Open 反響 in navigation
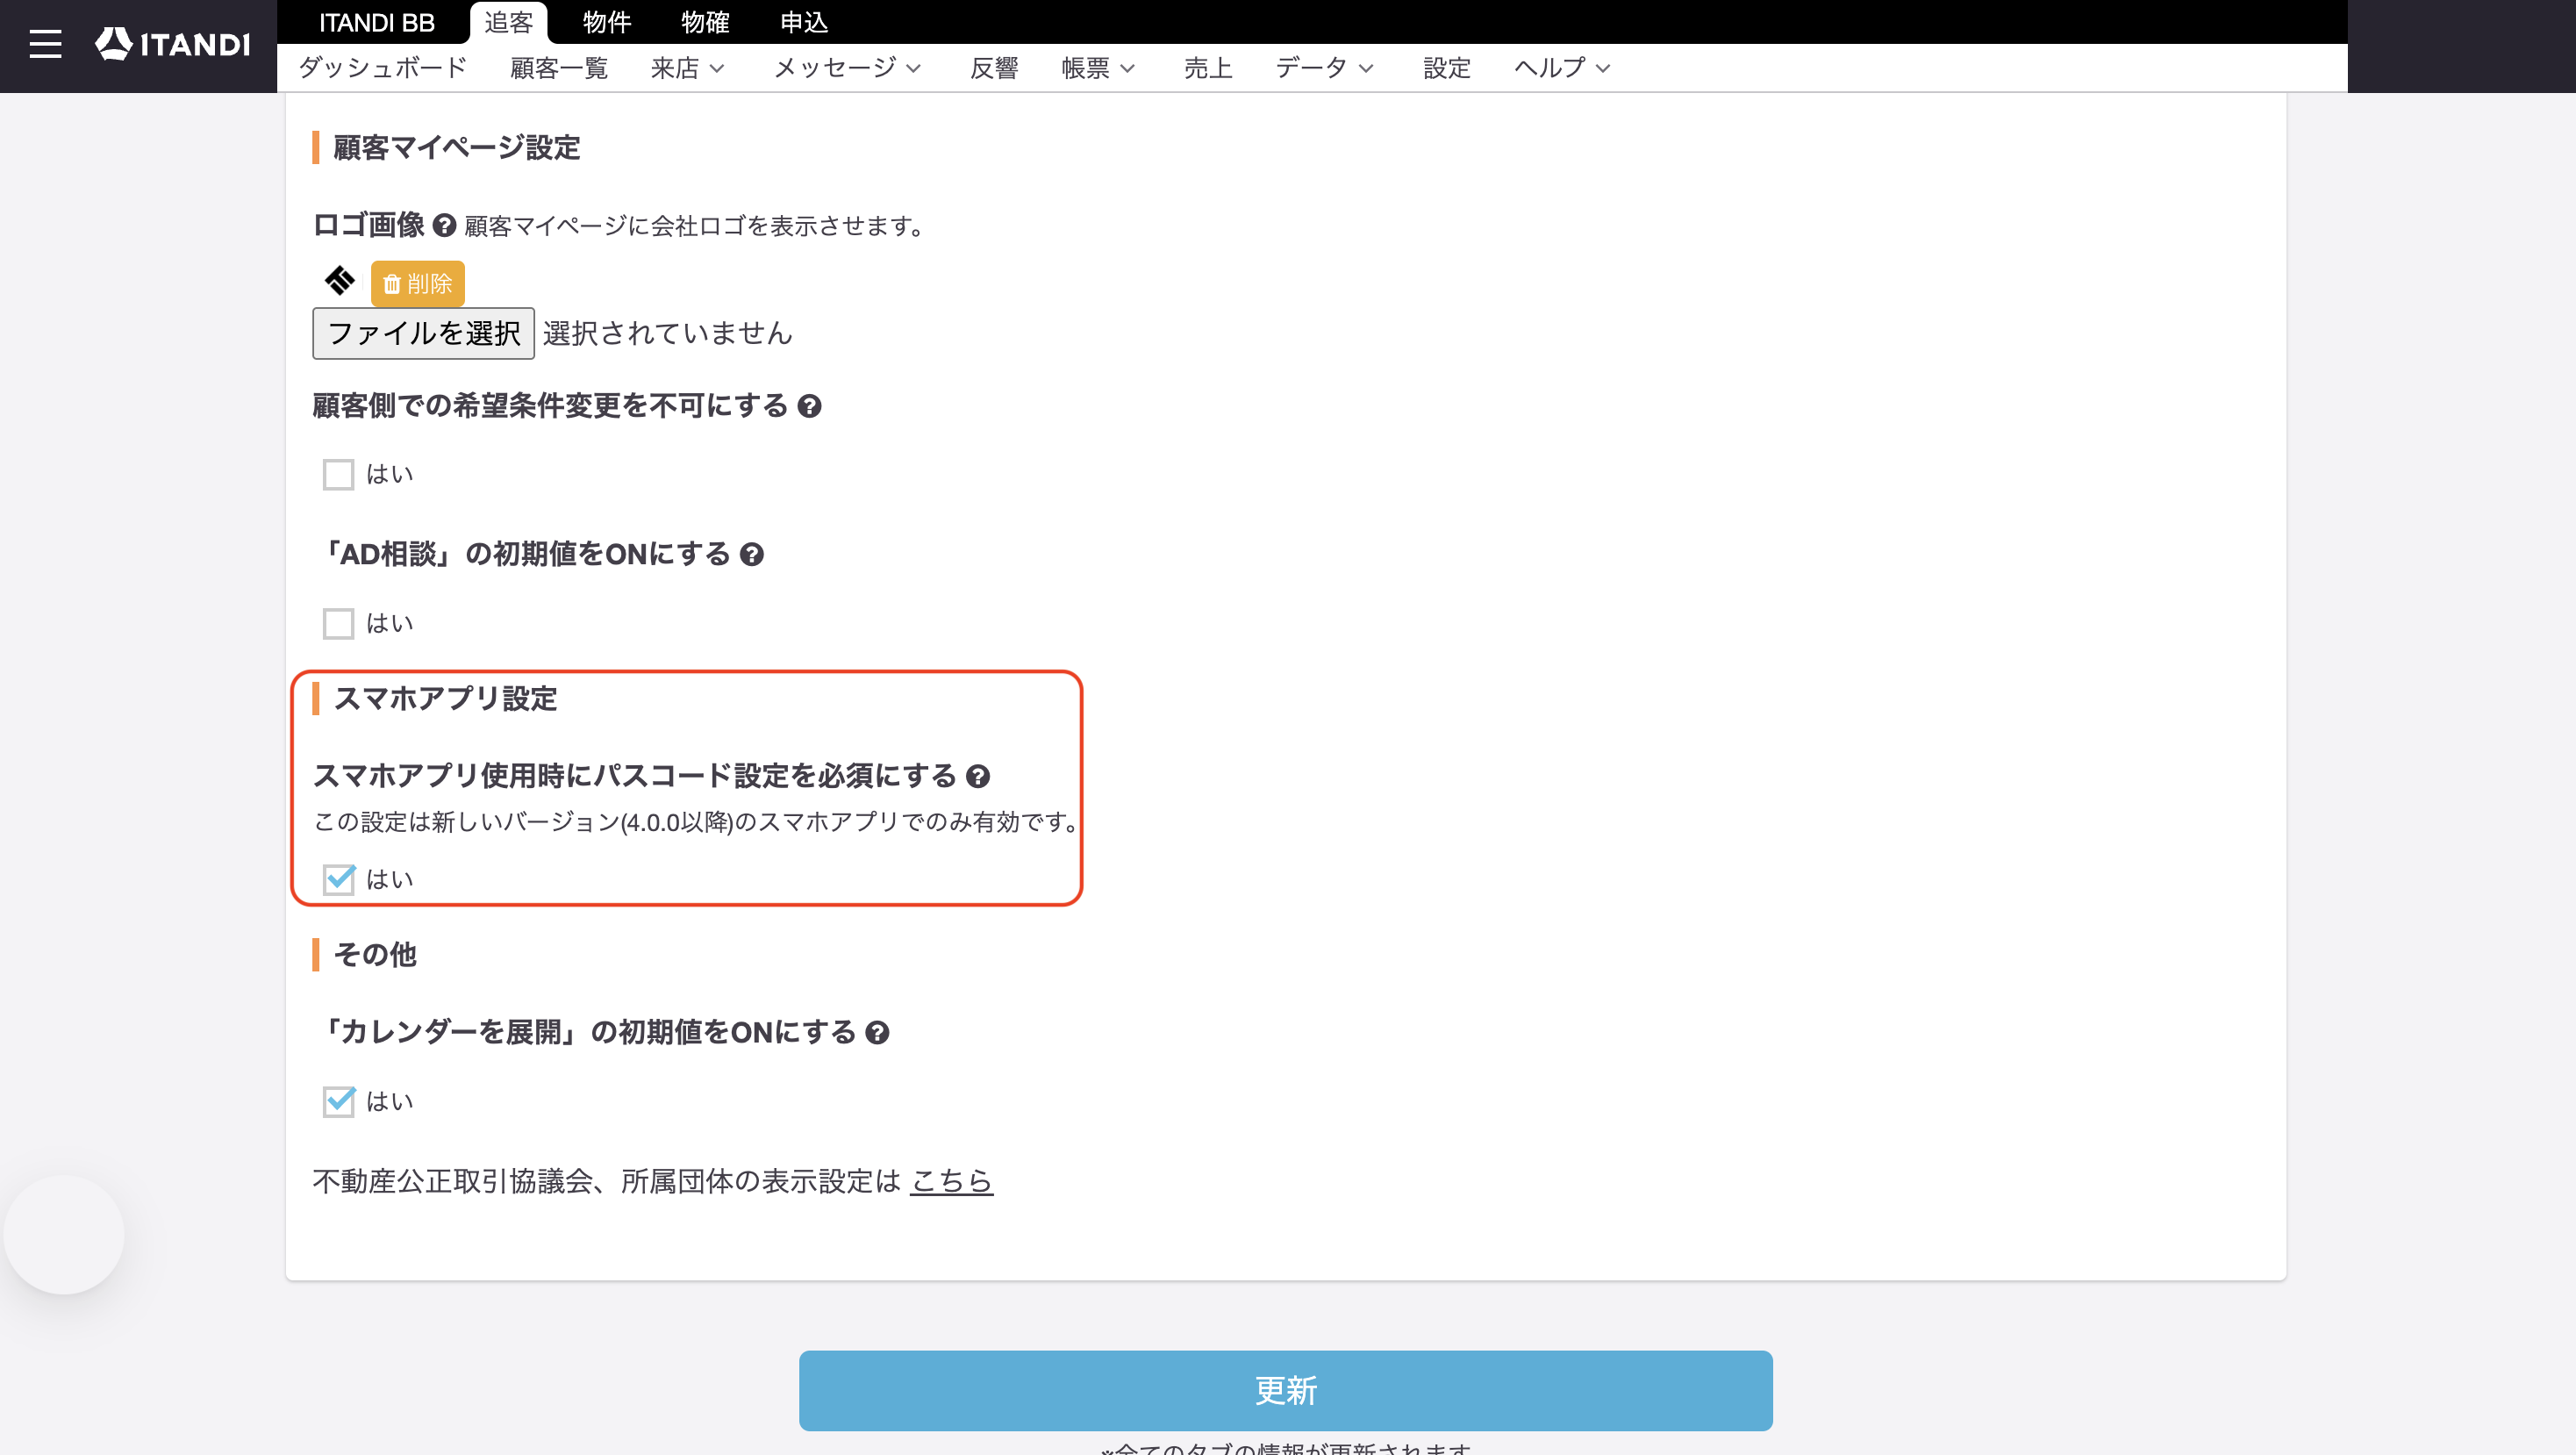Viewport: 2576px width, 1455px height. (x=994, y=68)
